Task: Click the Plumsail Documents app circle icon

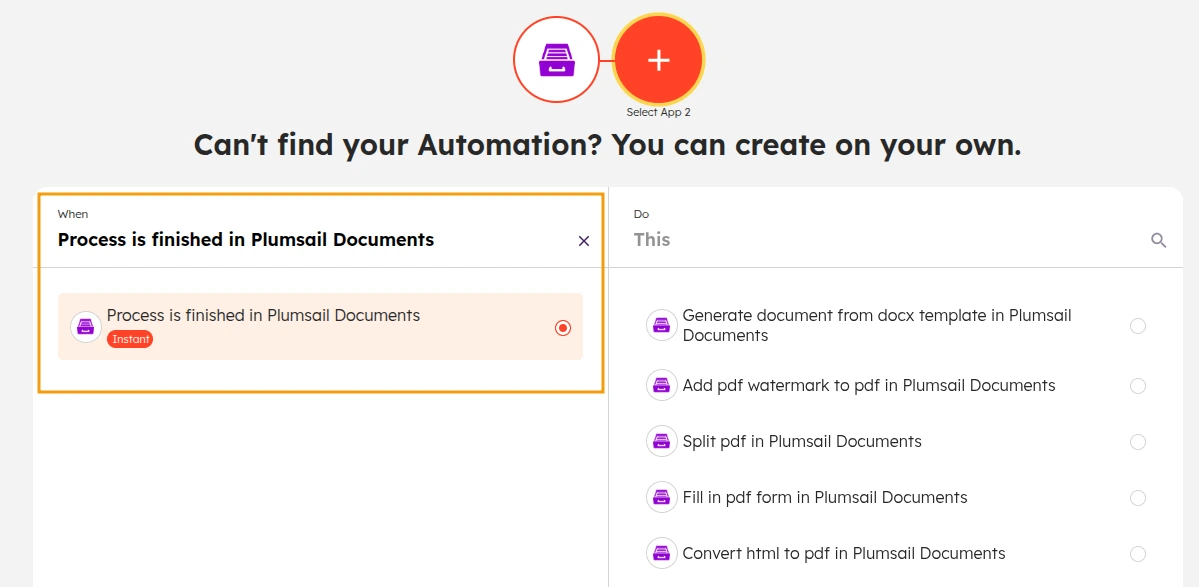Action: point(556,60)
